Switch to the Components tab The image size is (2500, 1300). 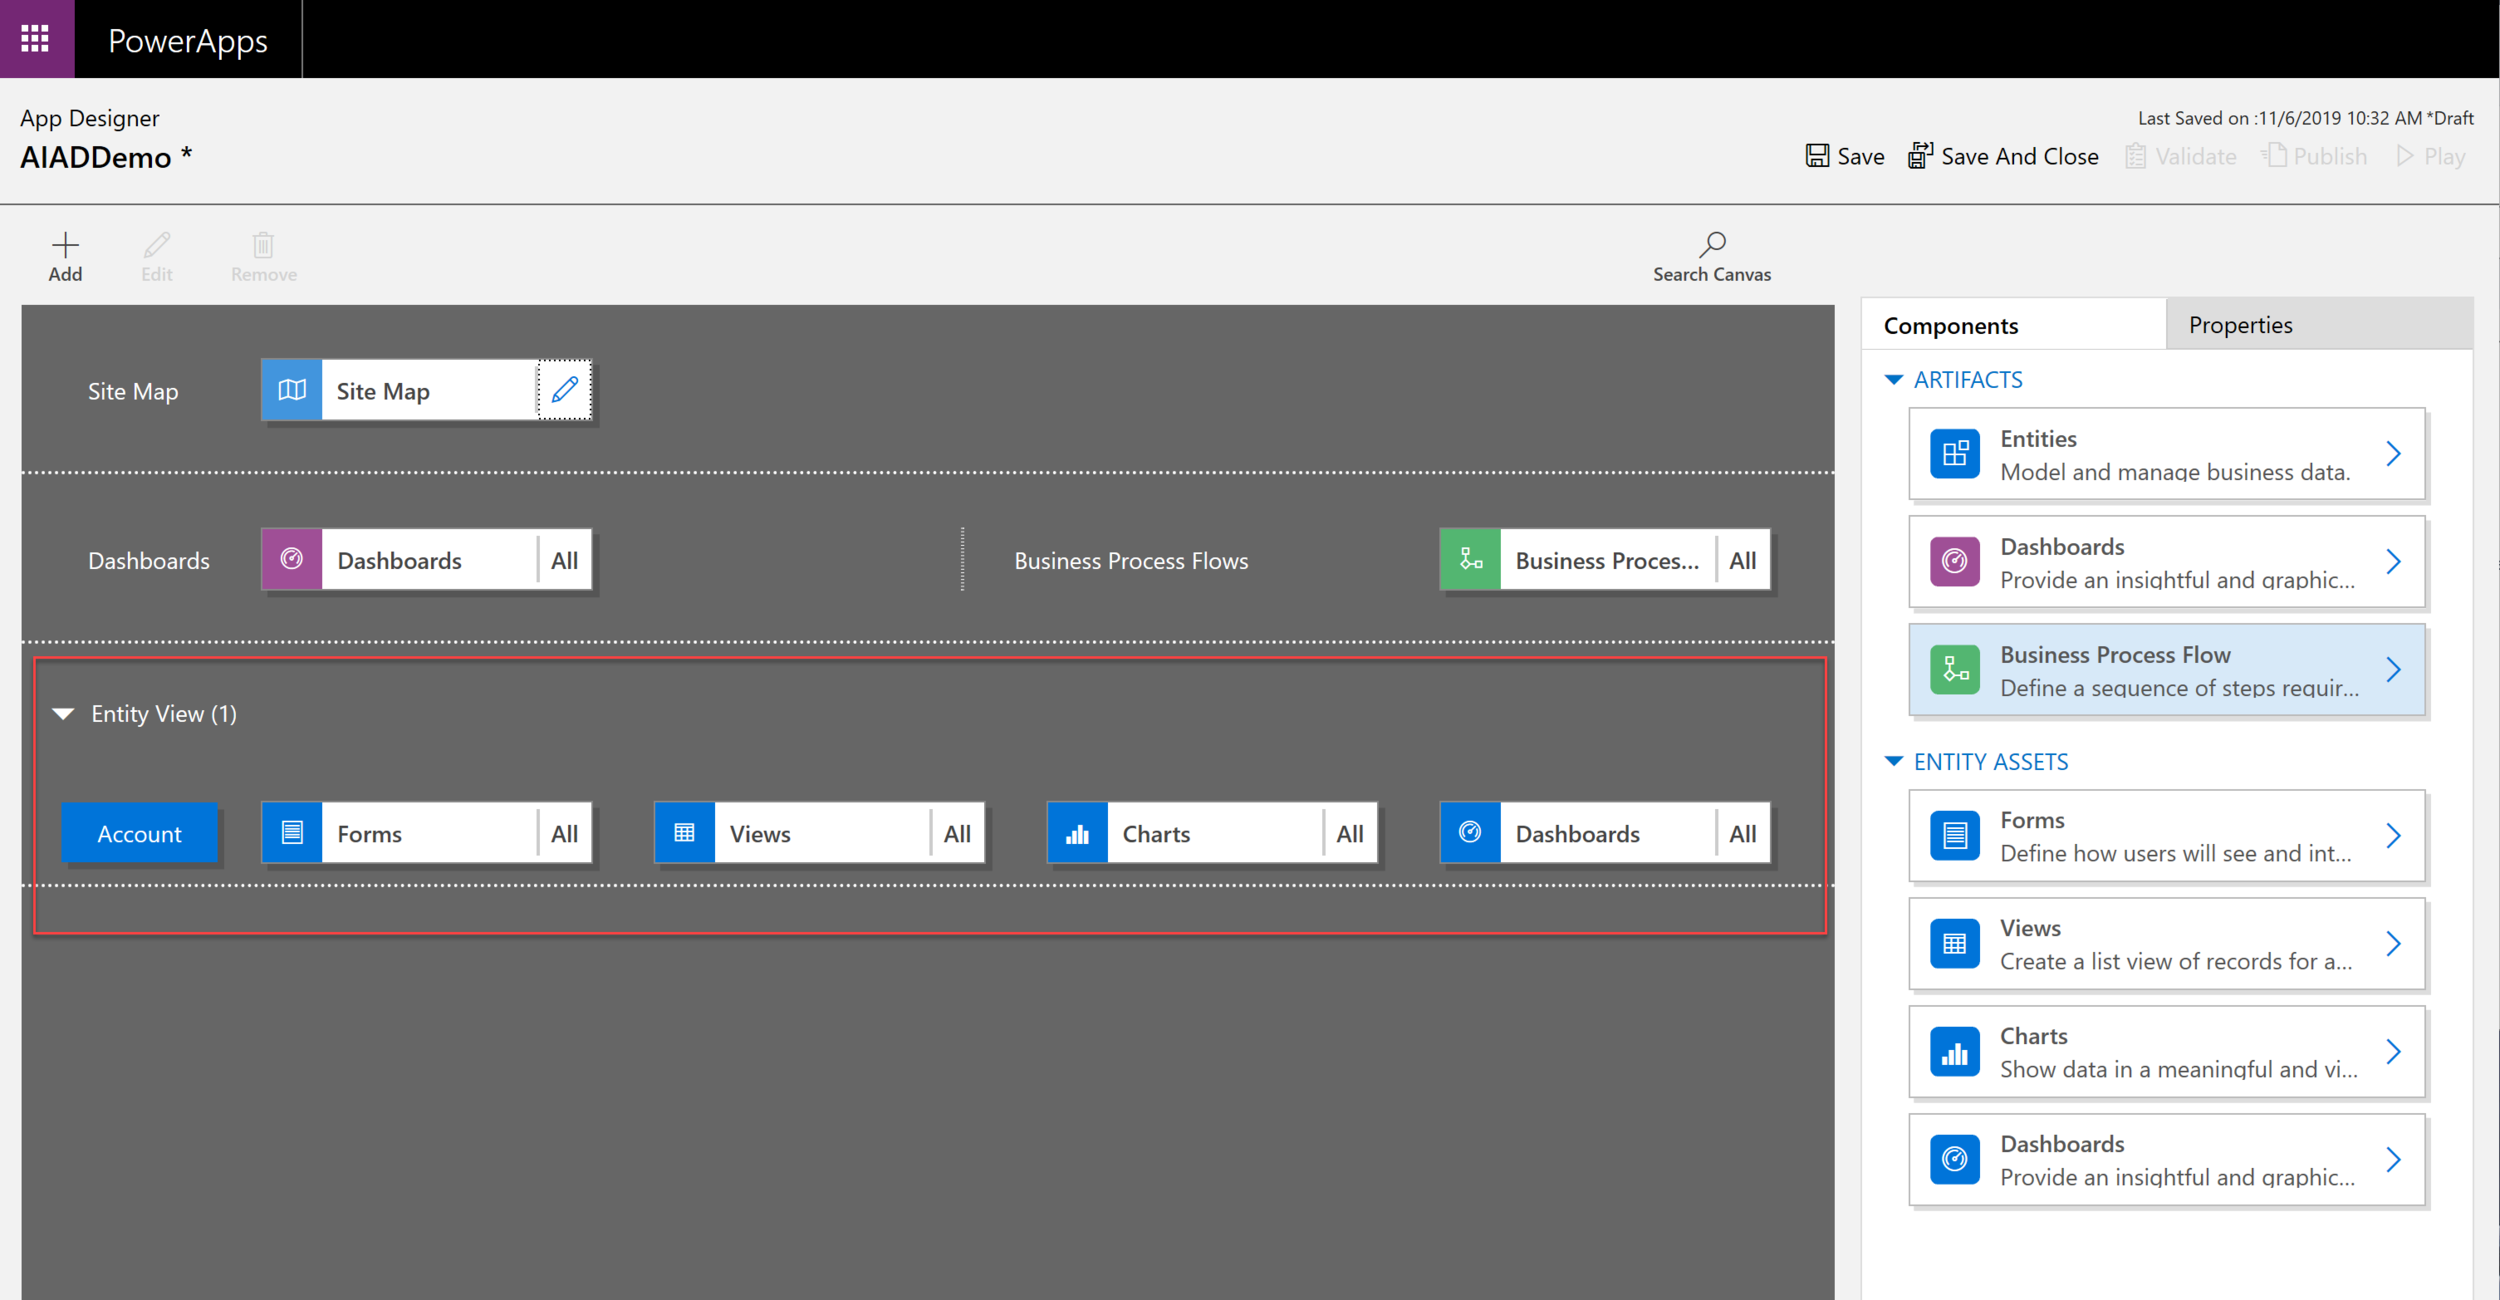click(1950, 326)
